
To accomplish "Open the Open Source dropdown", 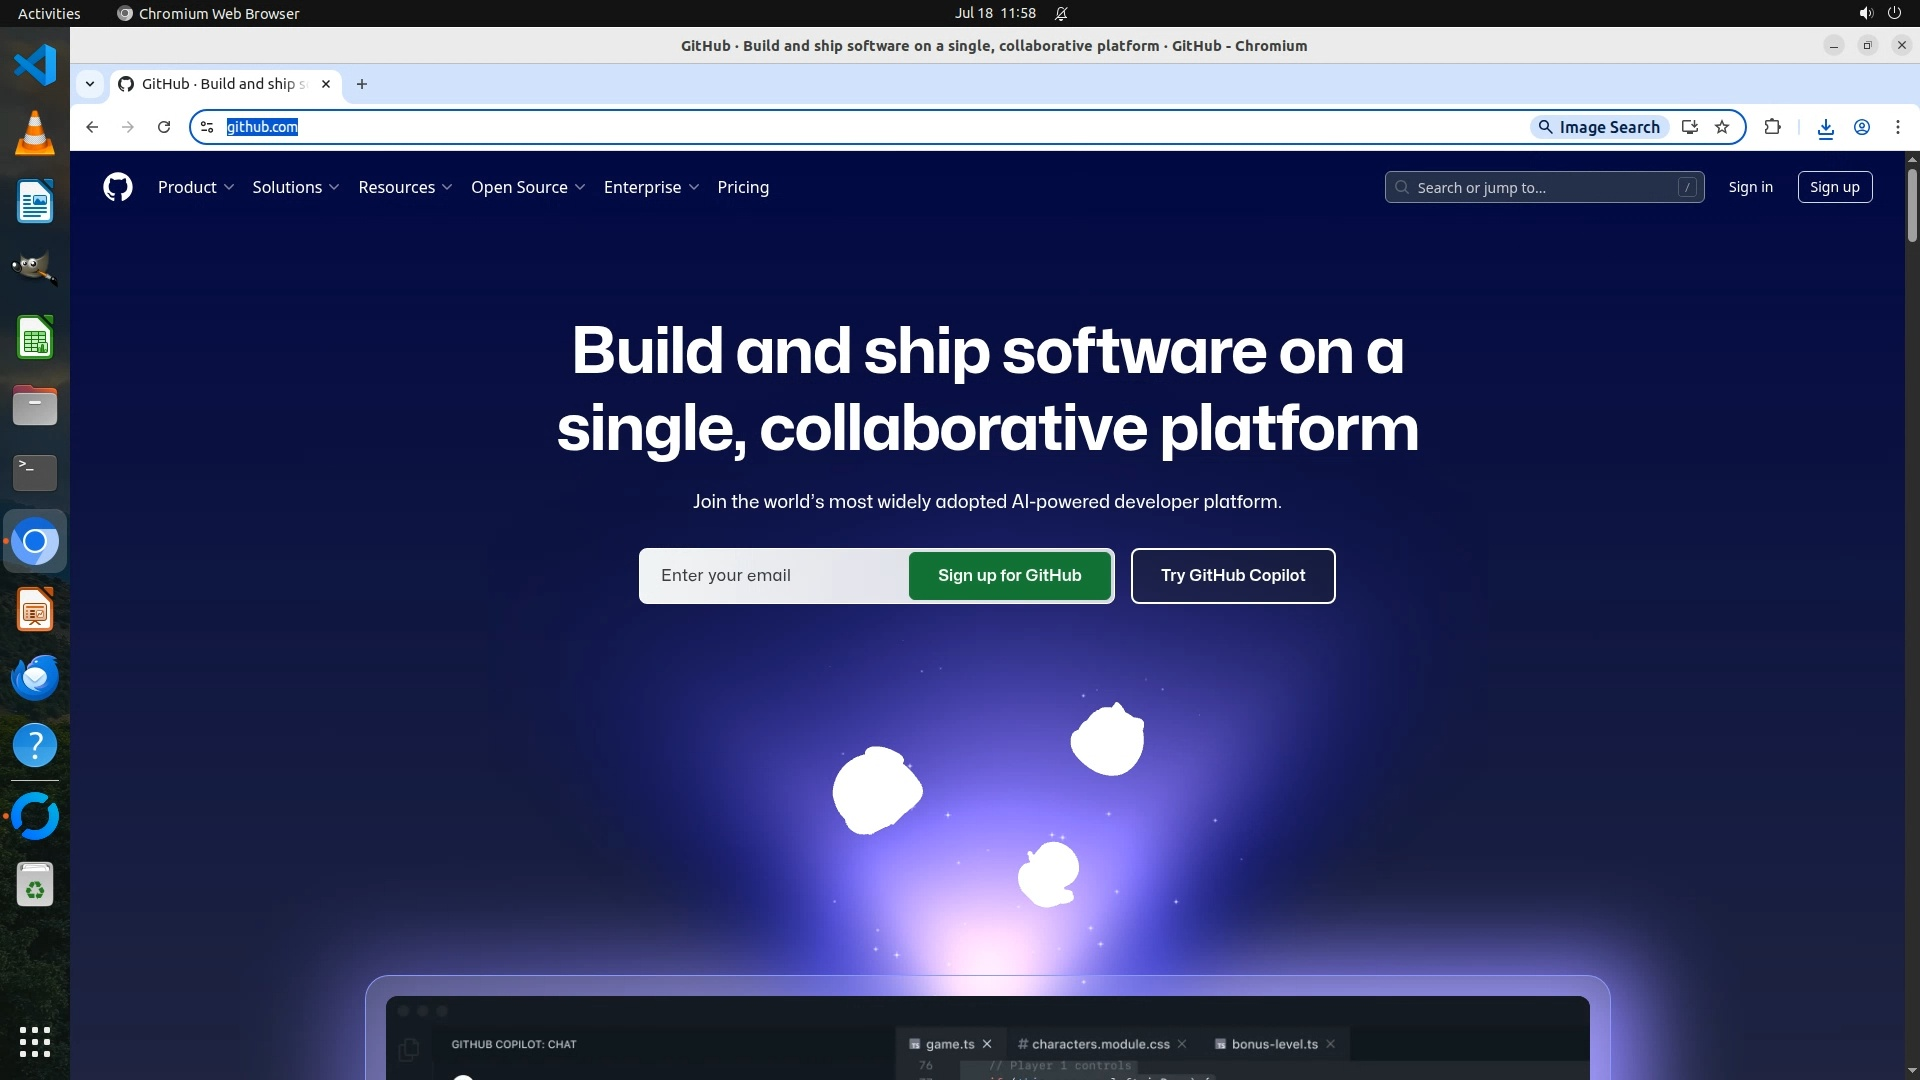I will [x=527, y=187].
